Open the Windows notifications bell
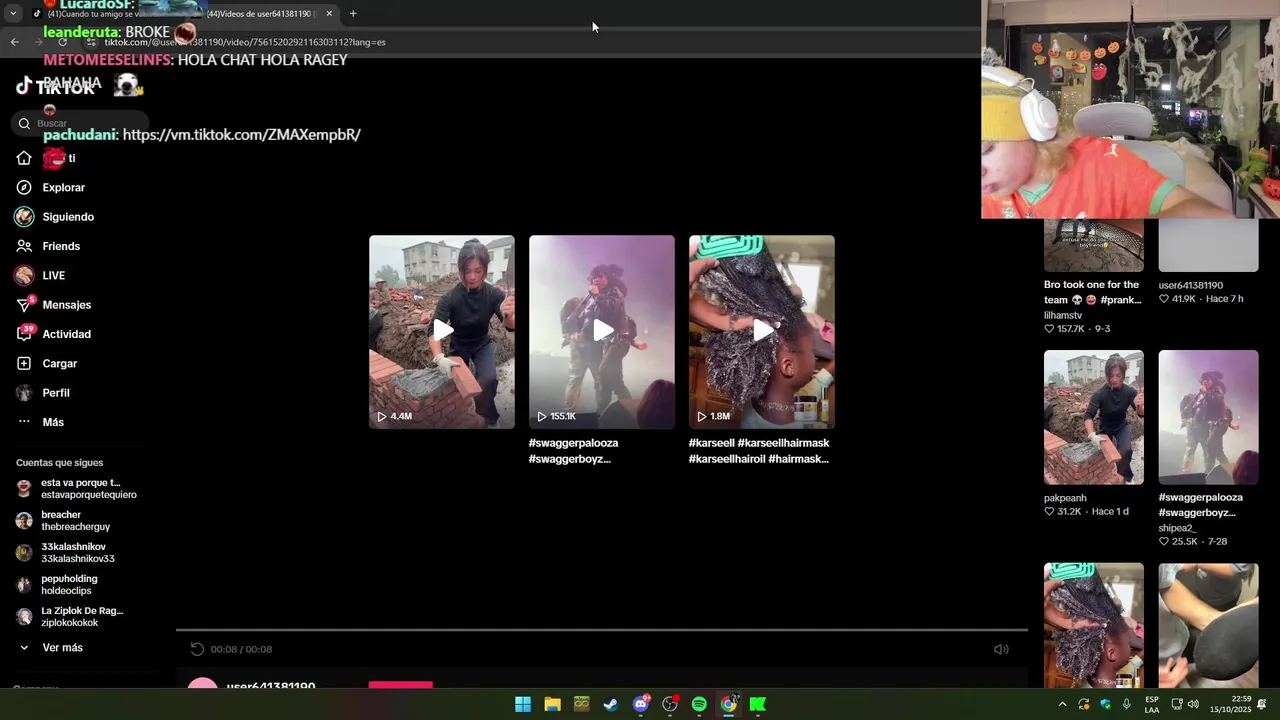This screenshot has width=1280, height=720. pyautogui.click(x=1262, y=704)
